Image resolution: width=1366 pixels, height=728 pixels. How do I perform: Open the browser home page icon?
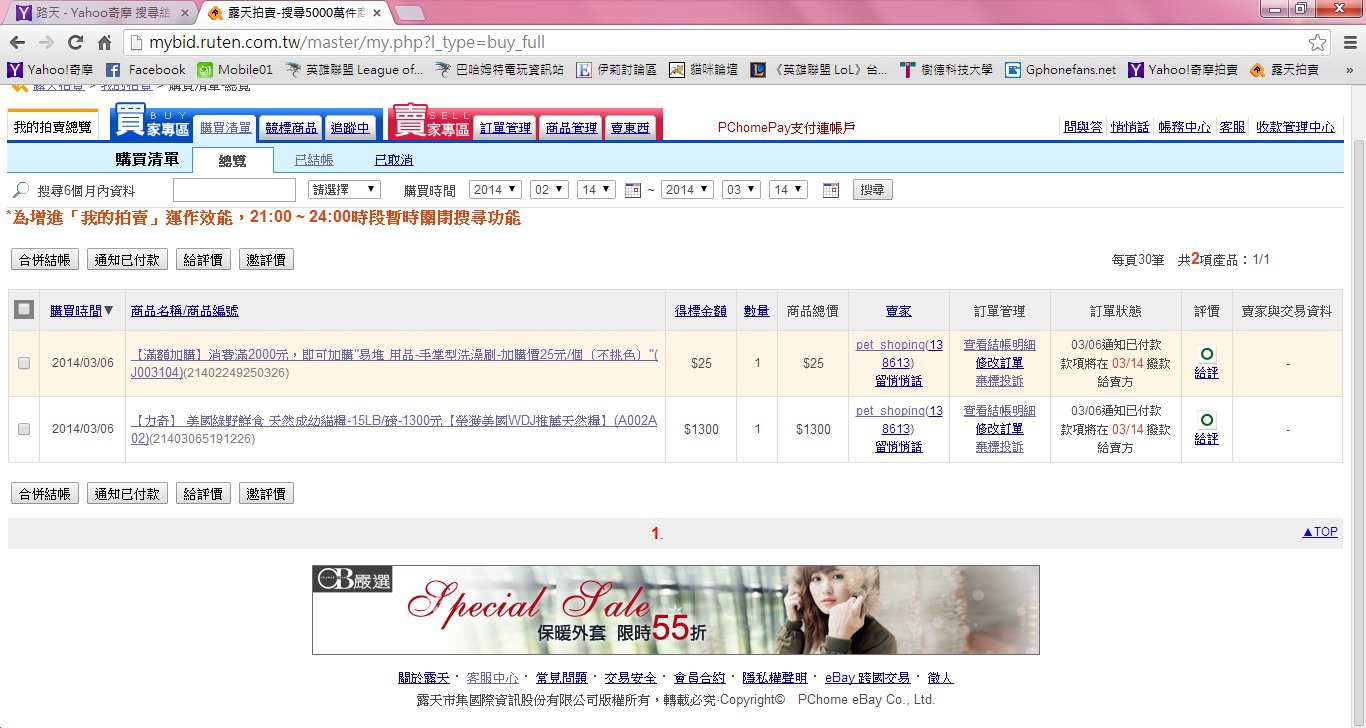(x=104, y=43)
